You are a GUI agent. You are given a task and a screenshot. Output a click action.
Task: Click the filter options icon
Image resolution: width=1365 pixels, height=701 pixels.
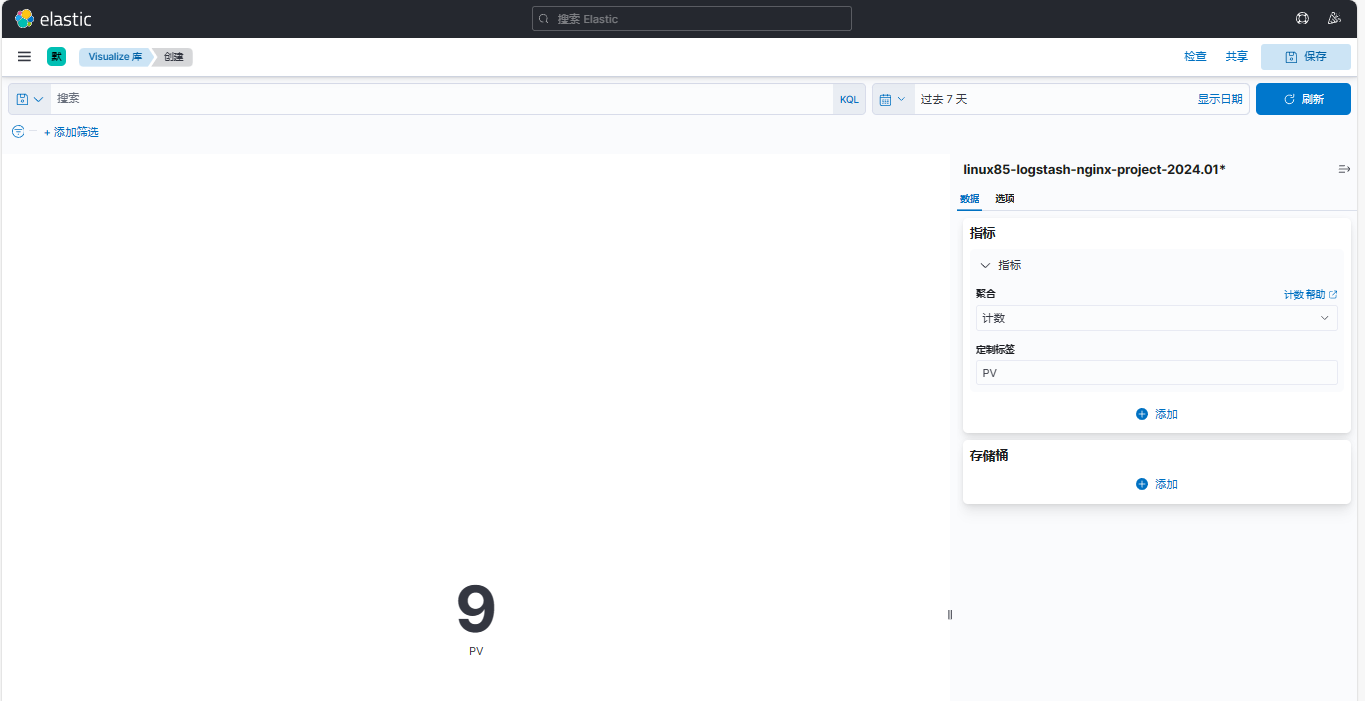point(18,132)
